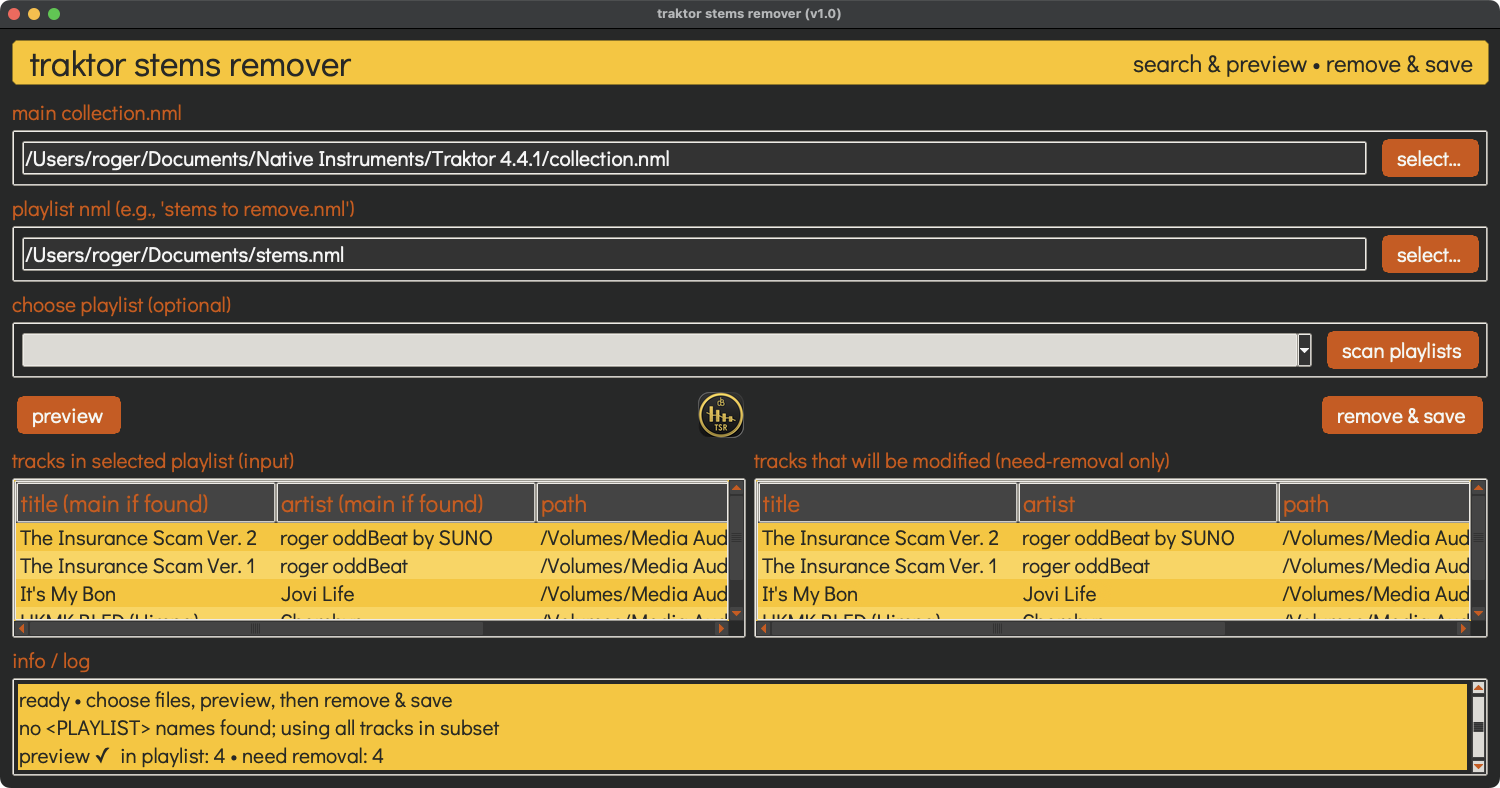This screenshot has width=1500, height=788.
Task: Click modified table horizontal scrollbar left arrow
Action: point(765,629)
